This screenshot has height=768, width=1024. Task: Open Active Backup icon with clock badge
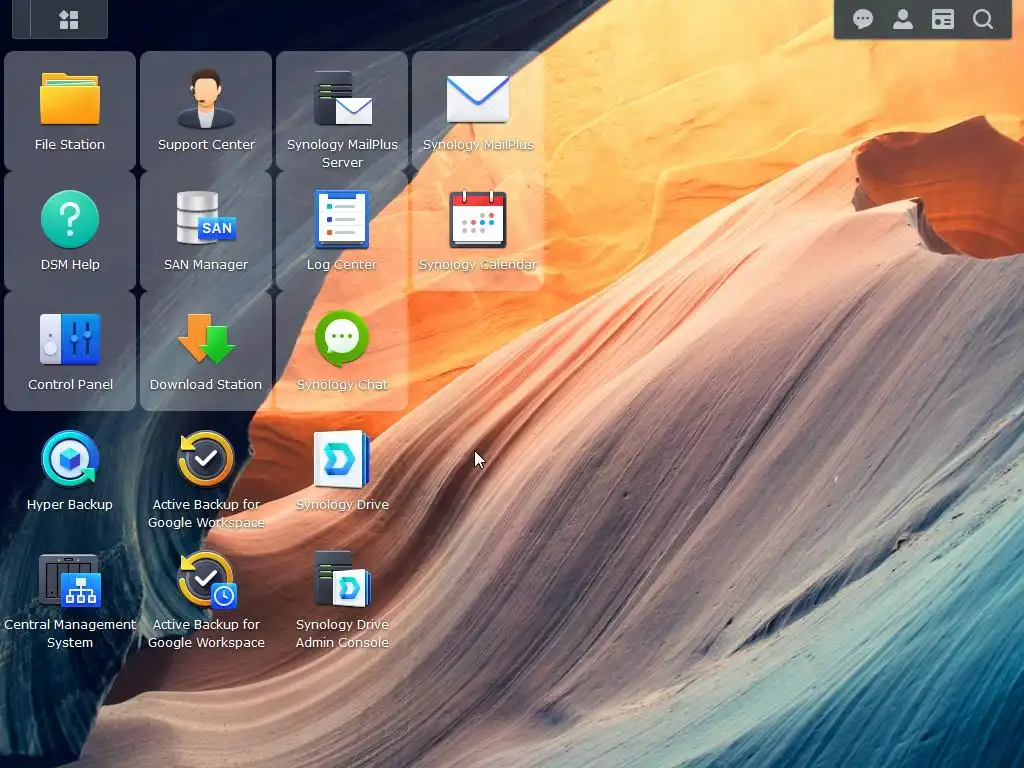206,580
